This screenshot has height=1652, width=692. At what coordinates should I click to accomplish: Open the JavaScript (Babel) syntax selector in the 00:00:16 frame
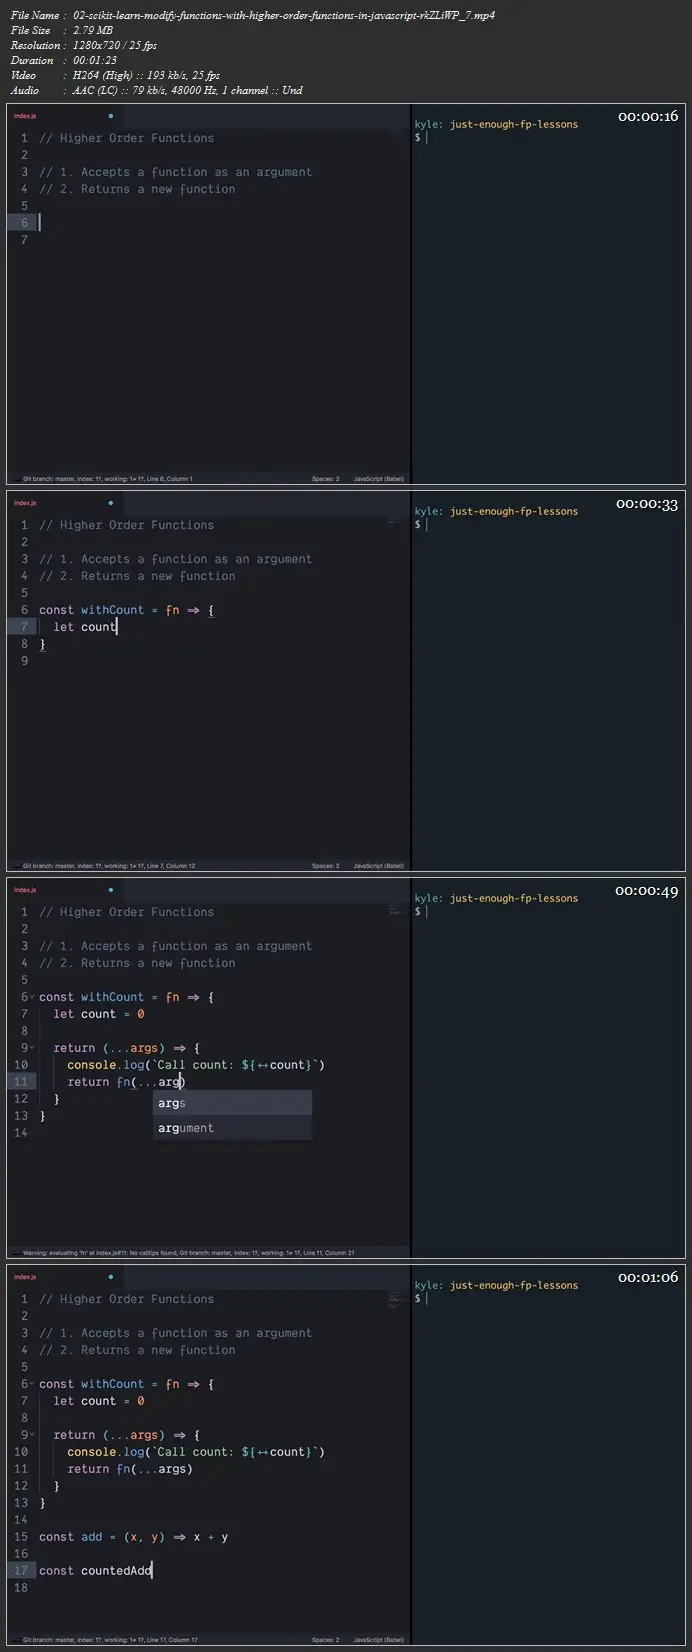379,479
